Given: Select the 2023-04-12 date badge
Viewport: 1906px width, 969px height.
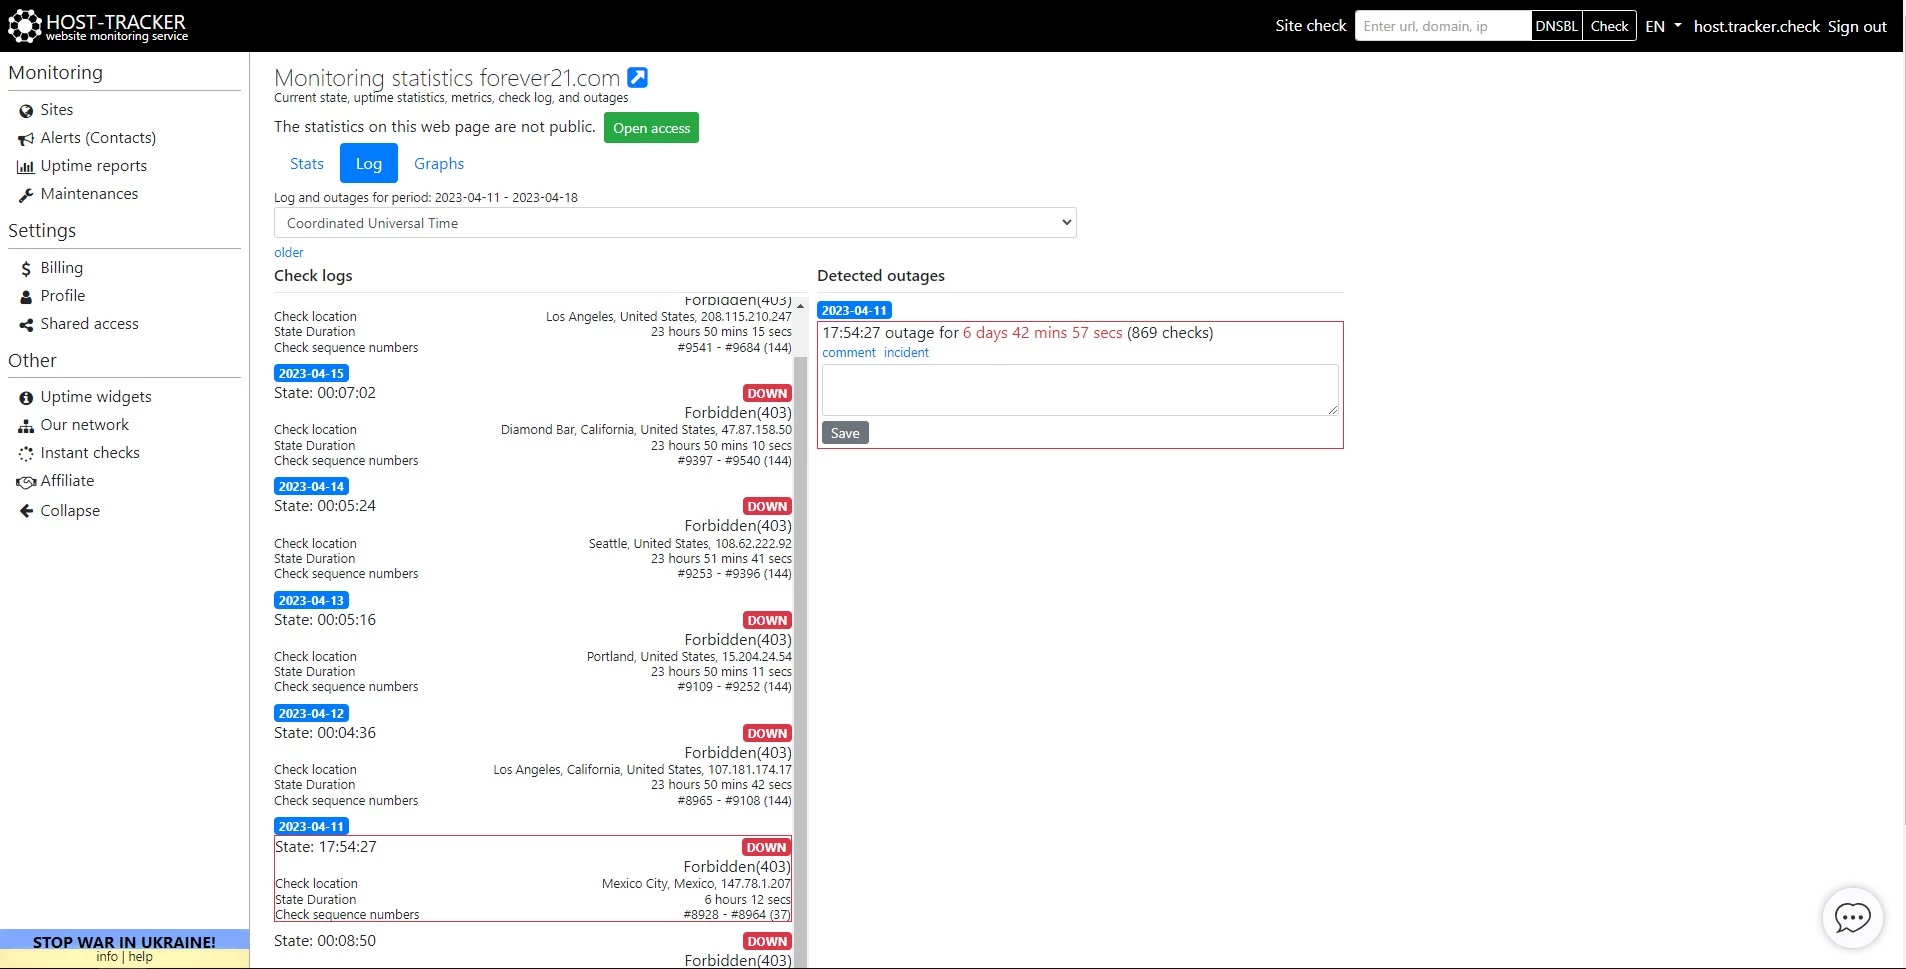Looking at the screenshot, I should [x=311, y=713].
